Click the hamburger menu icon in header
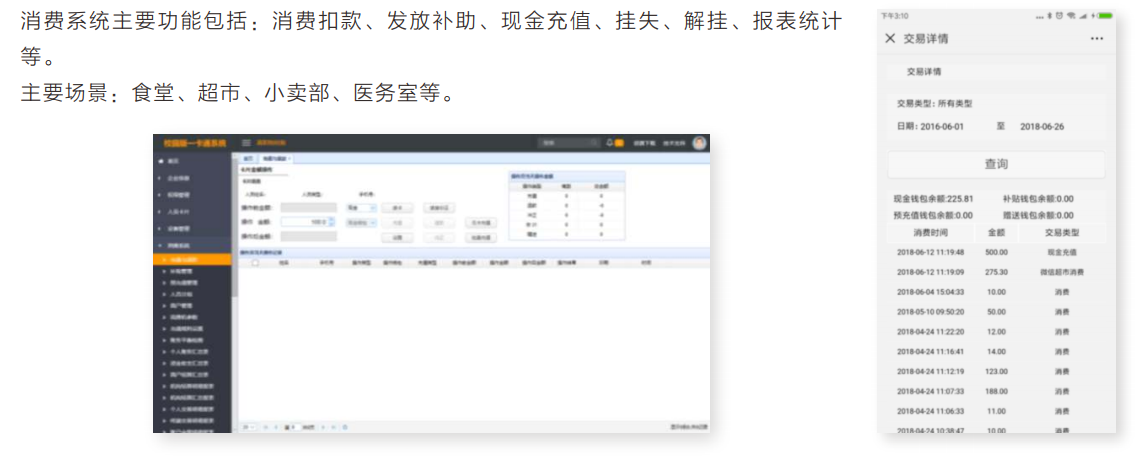1141x463 pixels. tap(246, 143)
